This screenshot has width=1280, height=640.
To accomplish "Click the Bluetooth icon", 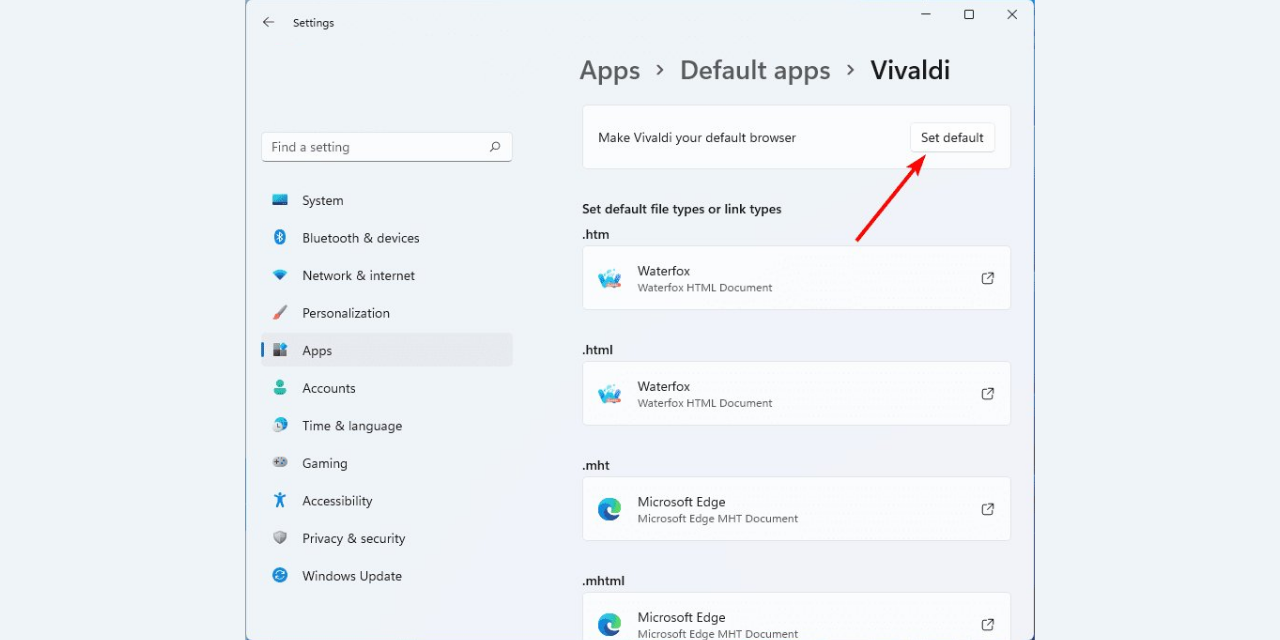I will (x=280, y=237).
